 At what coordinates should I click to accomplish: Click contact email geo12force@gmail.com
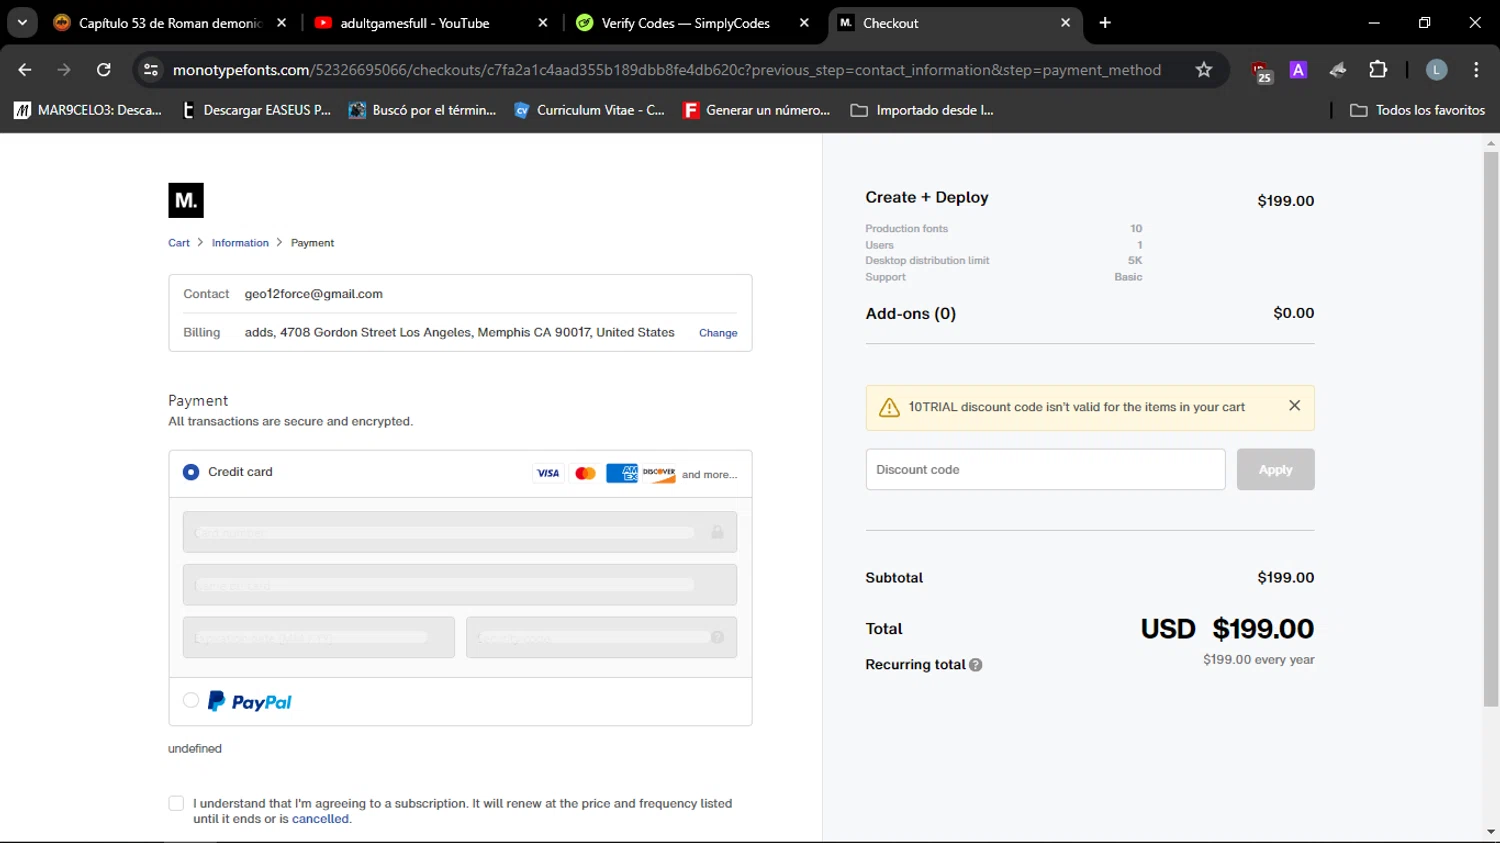tap(314, 294)
